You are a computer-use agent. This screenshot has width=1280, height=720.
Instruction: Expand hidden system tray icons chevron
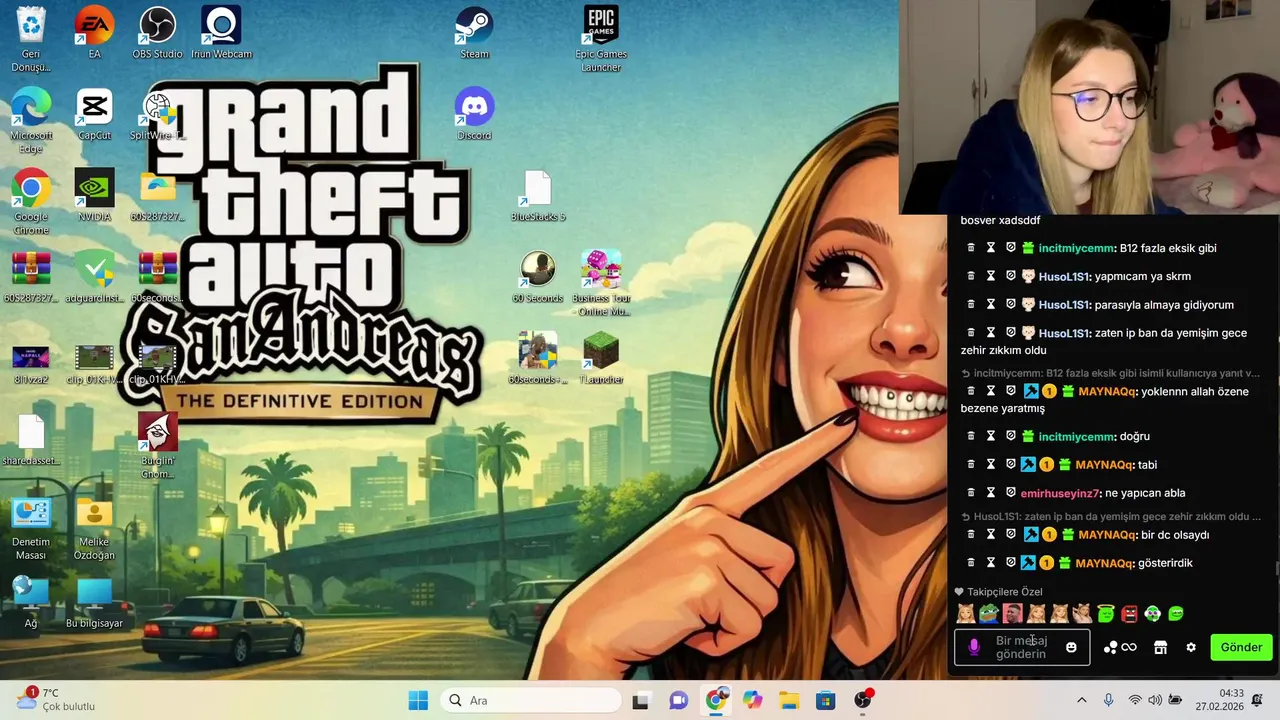[x=1081, y=701]
